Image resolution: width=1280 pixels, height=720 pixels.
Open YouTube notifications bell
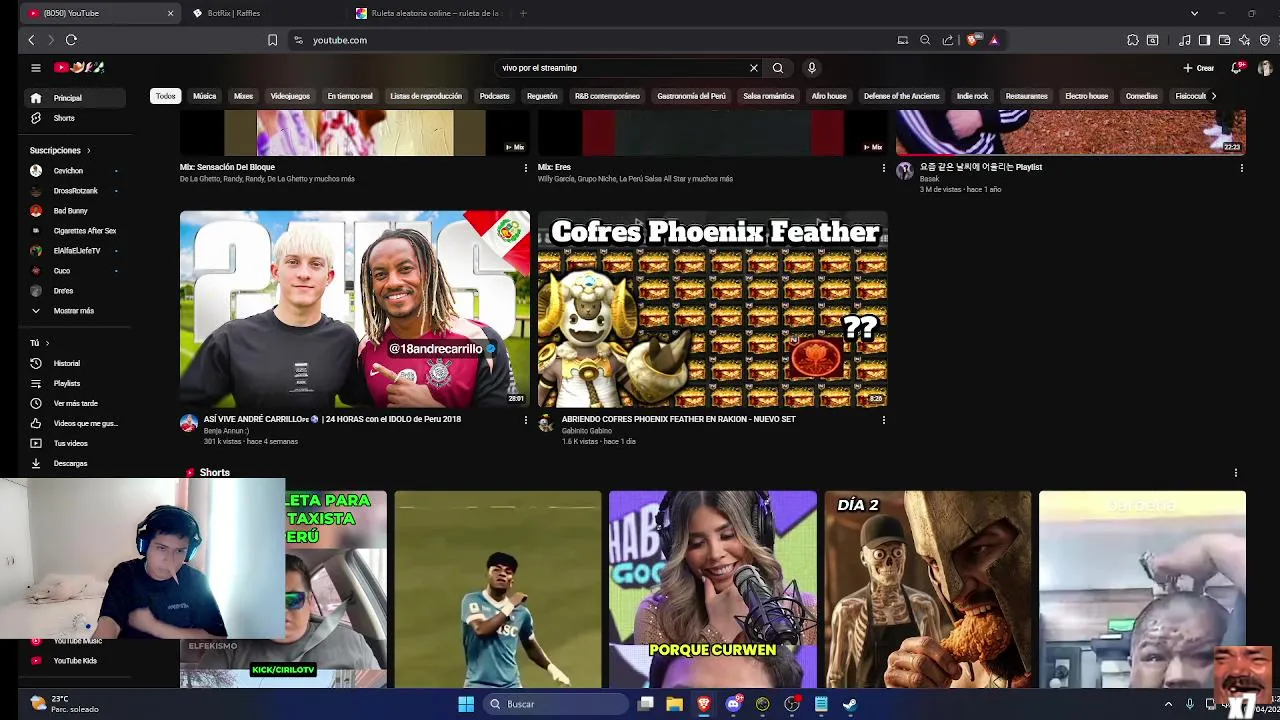point(1237,68)
